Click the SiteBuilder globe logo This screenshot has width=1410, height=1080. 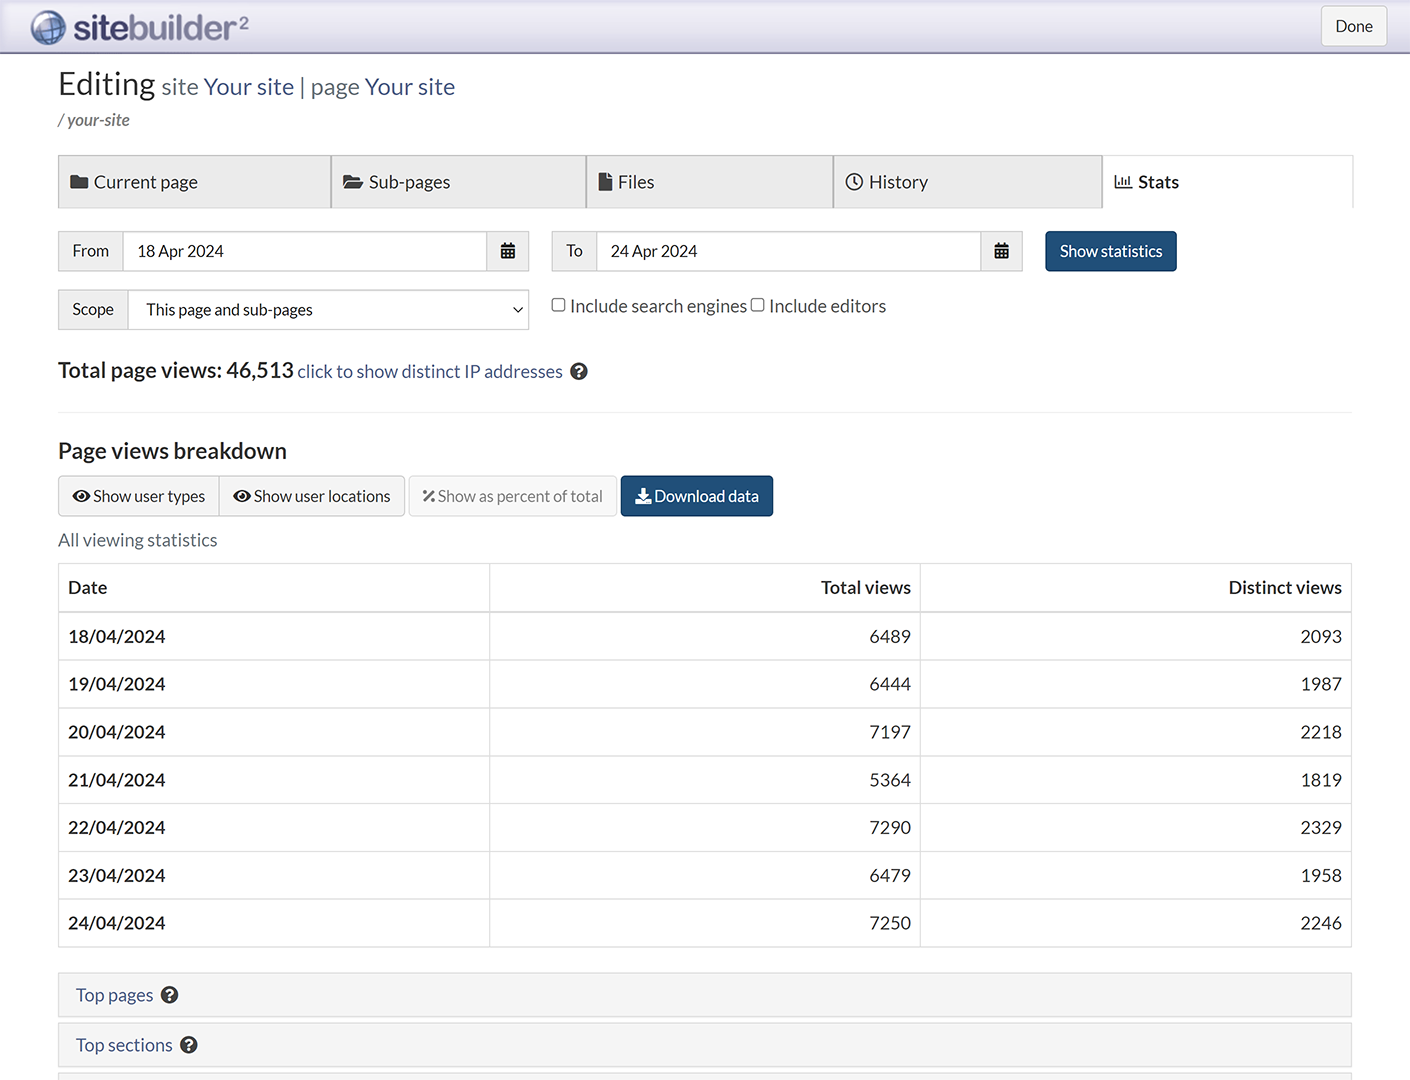click(48, 28)
